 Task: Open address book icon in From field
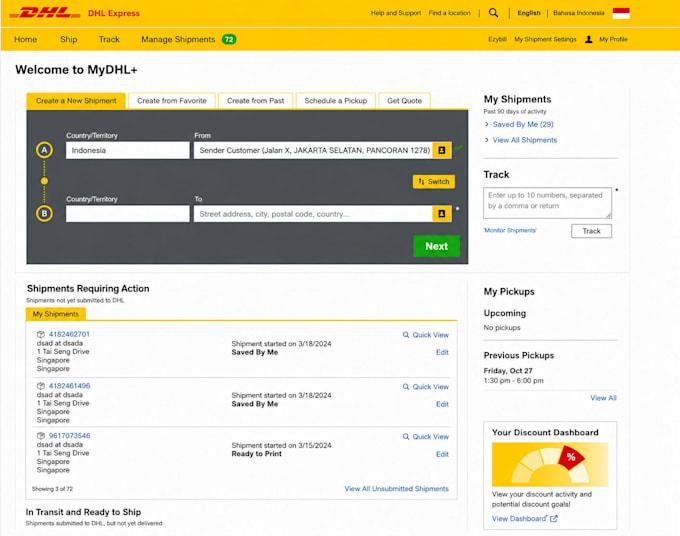click(442, 150)
